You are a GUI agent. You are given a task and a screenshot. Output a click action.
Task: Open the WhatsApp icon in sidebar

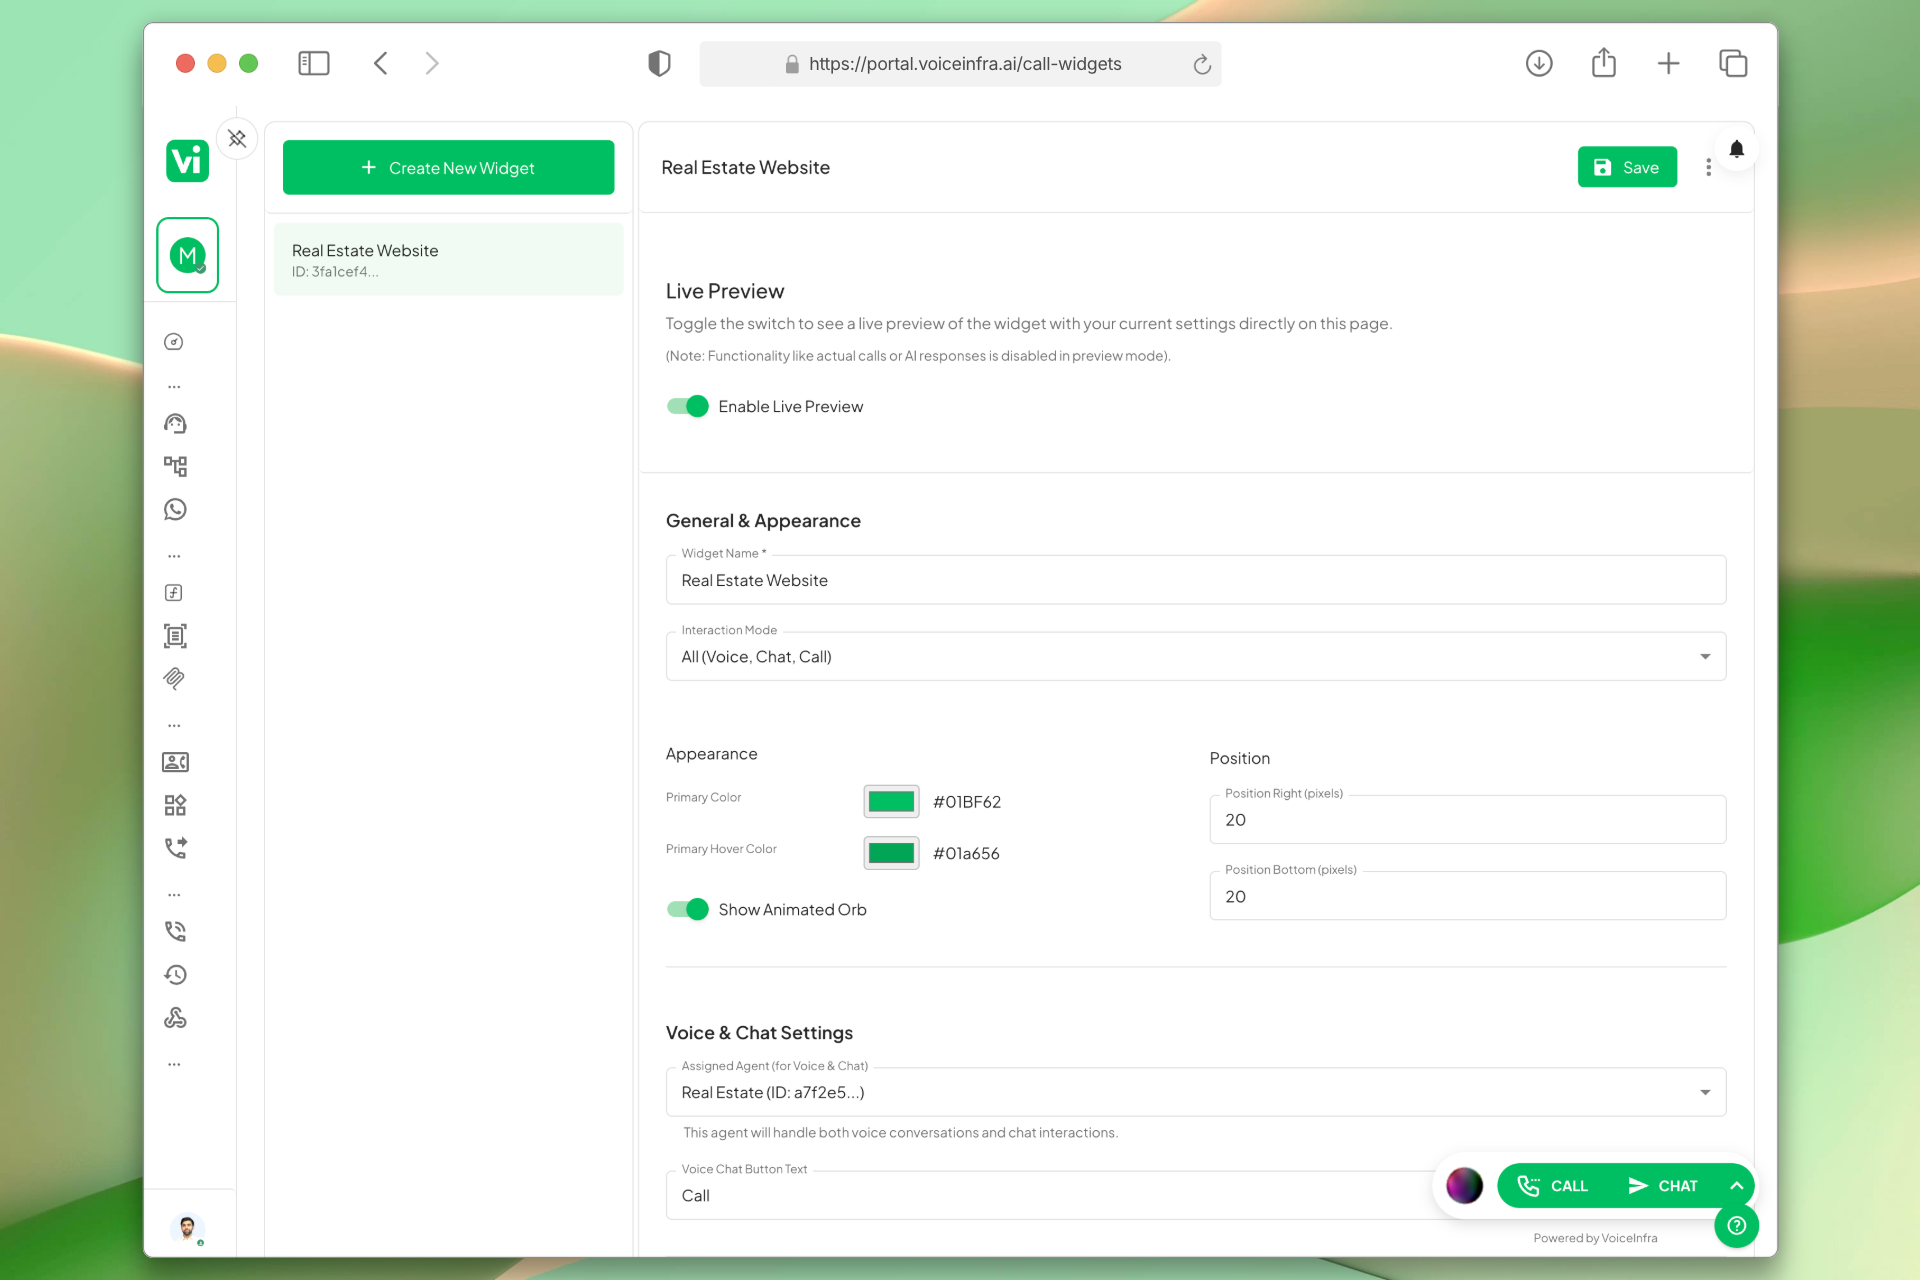175,510
